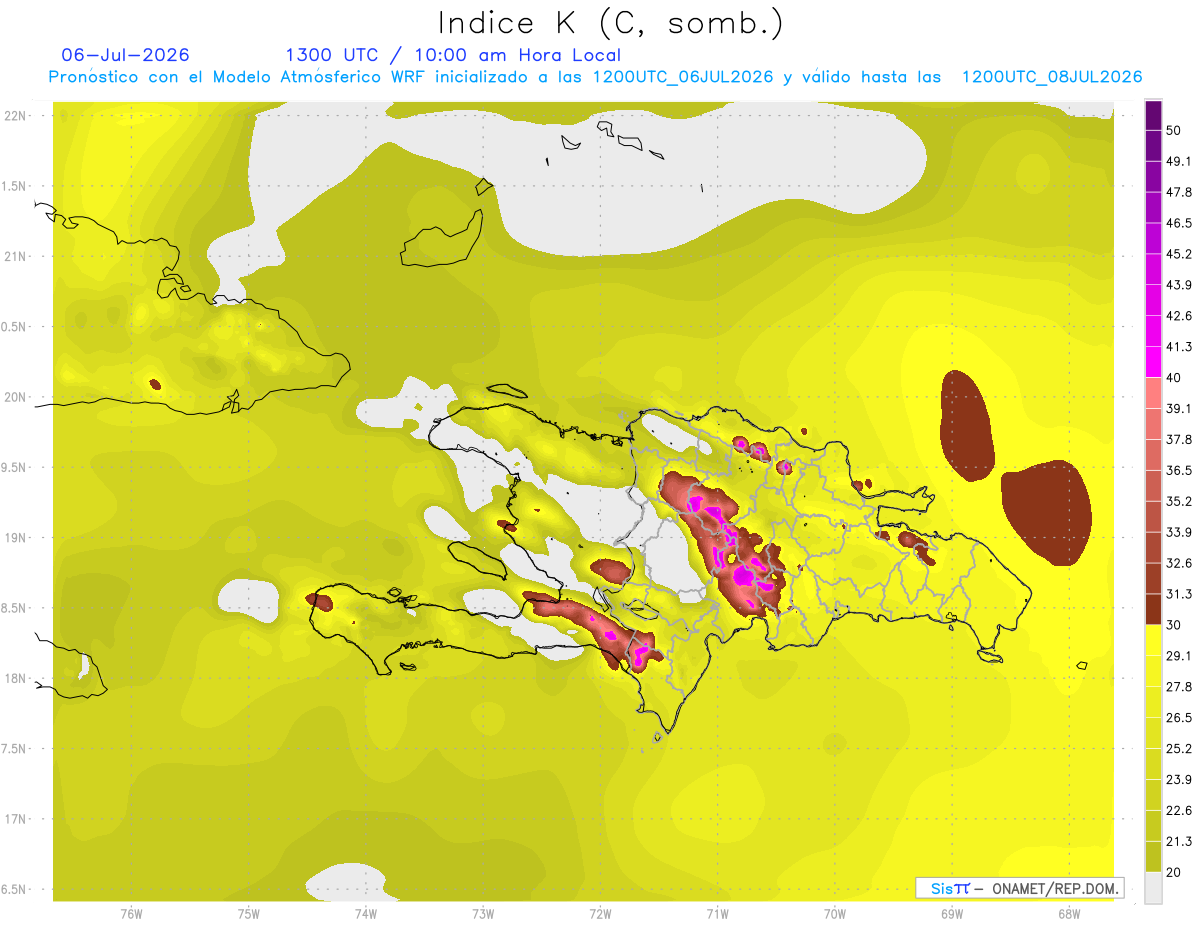
Task: Select the salmon swatch between 39.1 and 40
Action: [1153, 393]
